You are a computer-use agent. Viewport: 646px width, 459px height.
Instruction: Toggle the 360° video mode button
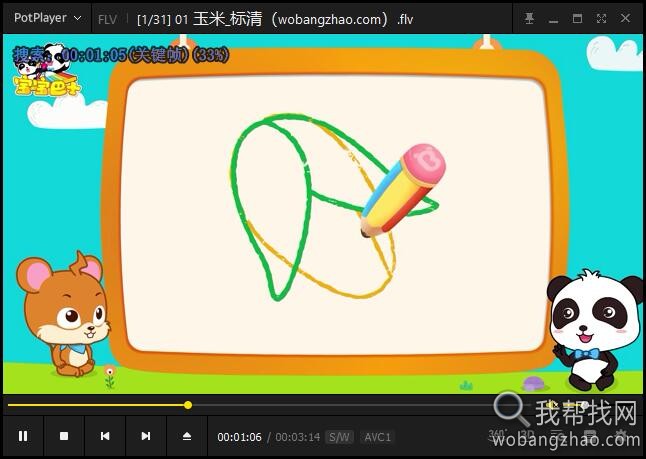coord(498,434)
